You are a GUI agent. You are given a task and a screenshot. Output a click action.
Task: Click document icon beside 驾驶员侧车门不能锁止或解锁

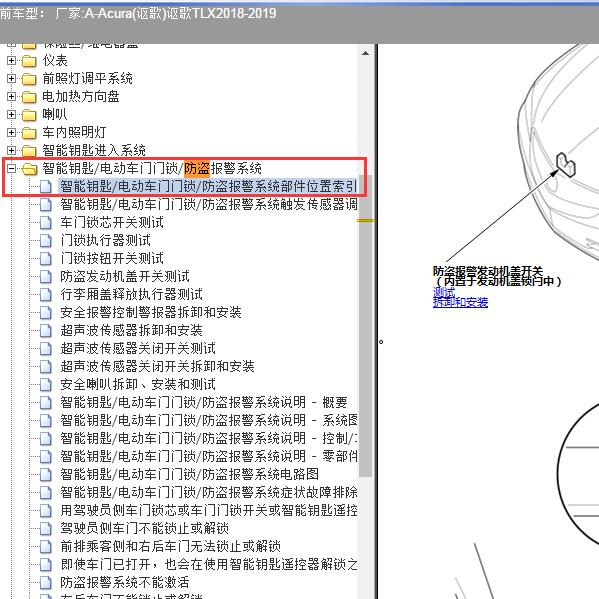click(x=45, y=528)
